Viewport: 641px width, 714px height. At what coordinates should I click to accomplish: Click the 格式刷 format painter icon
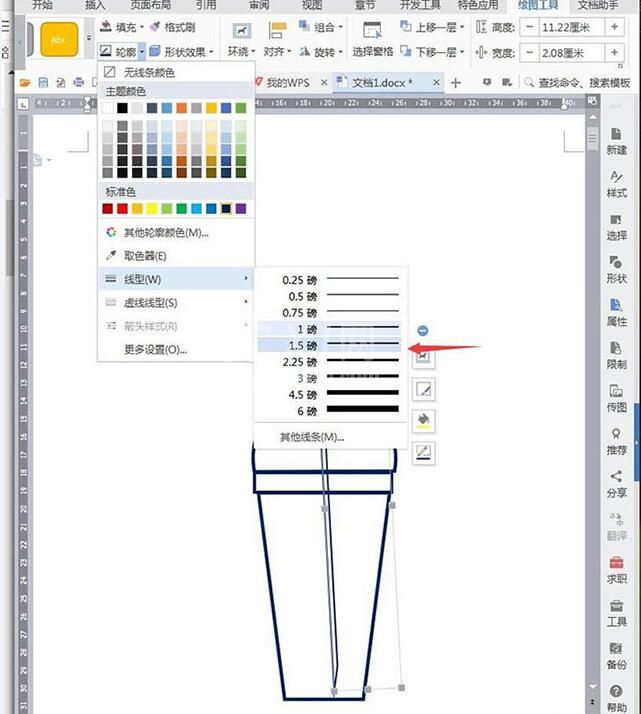(156, 27)
